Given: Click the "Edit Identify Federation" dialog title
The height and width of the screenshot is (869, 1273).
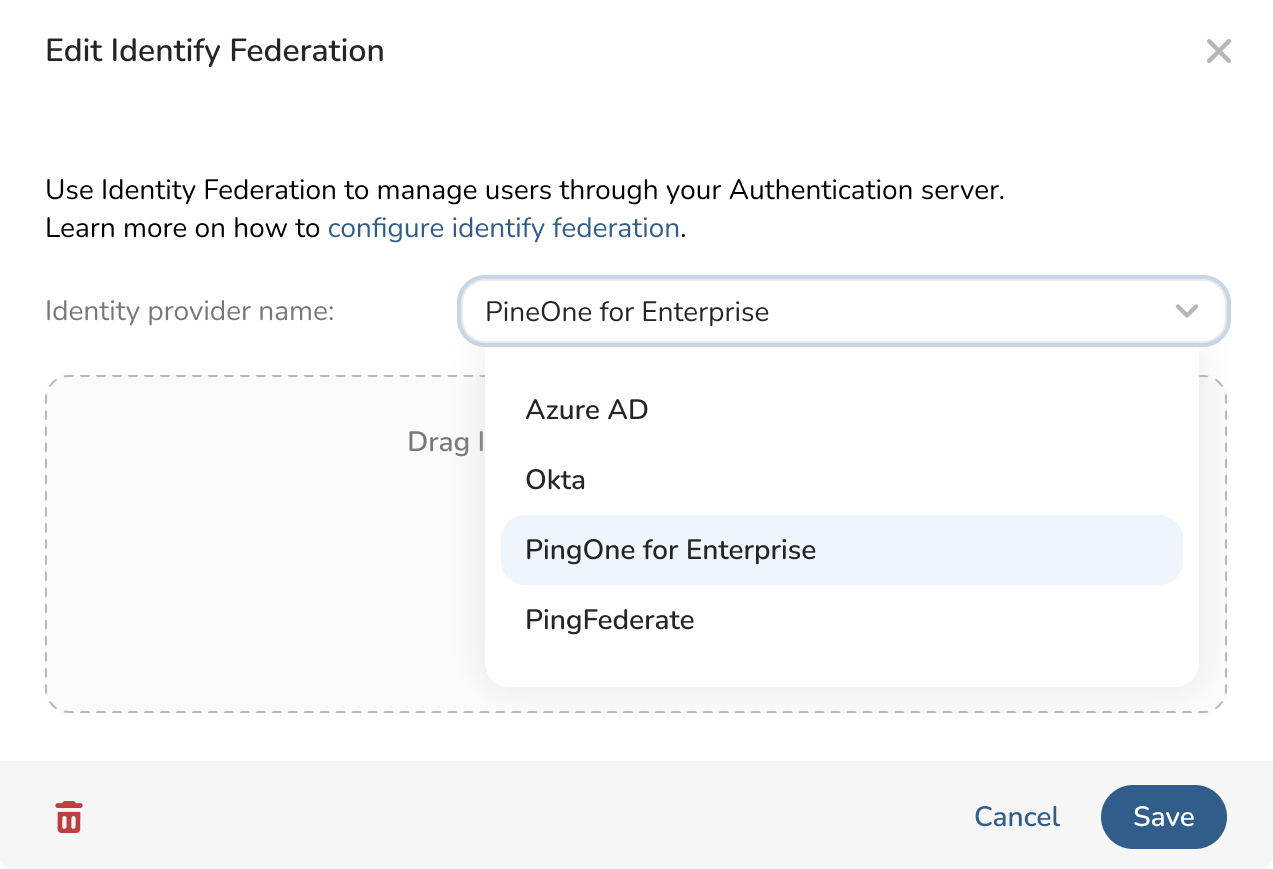Looking at the screenshot, I should (215, 51).
